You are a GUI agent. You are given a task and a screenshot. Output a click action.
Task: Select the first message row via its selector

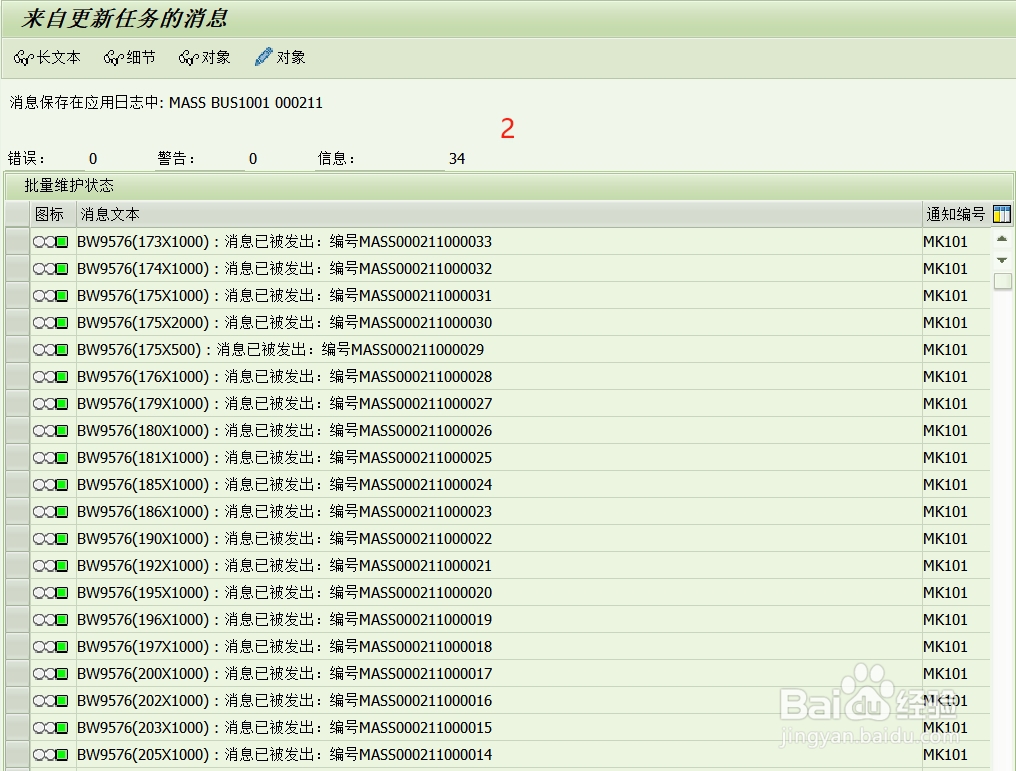[x=15, y=241]
